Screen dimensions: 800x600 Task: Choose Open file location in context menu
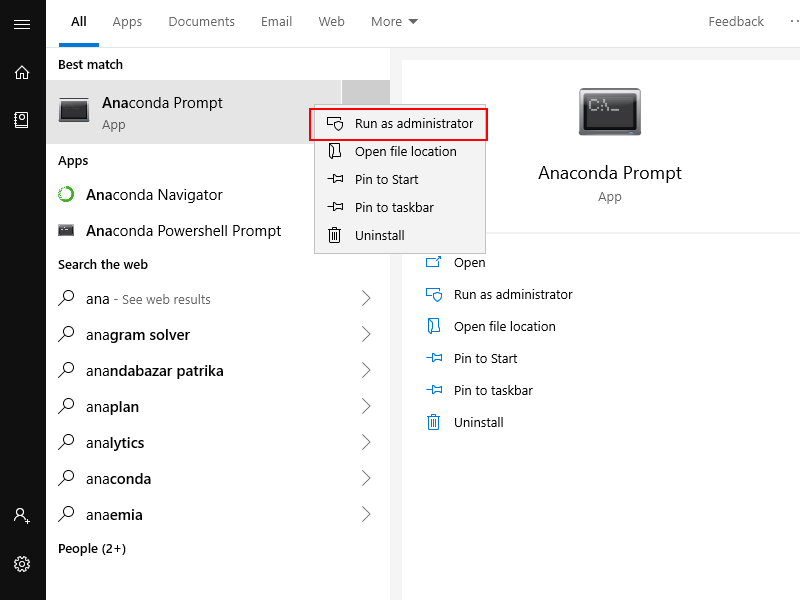coord(399,152)
